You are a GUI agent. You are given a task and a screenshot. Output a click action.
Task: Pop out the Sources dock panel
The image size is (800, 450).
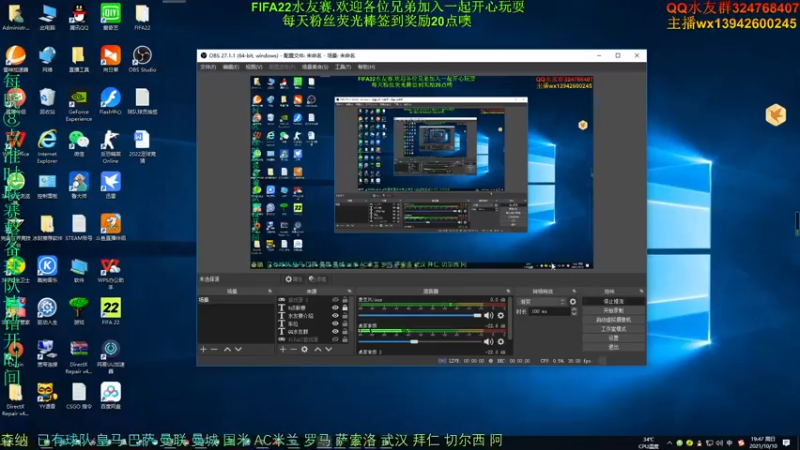point(349,291)
